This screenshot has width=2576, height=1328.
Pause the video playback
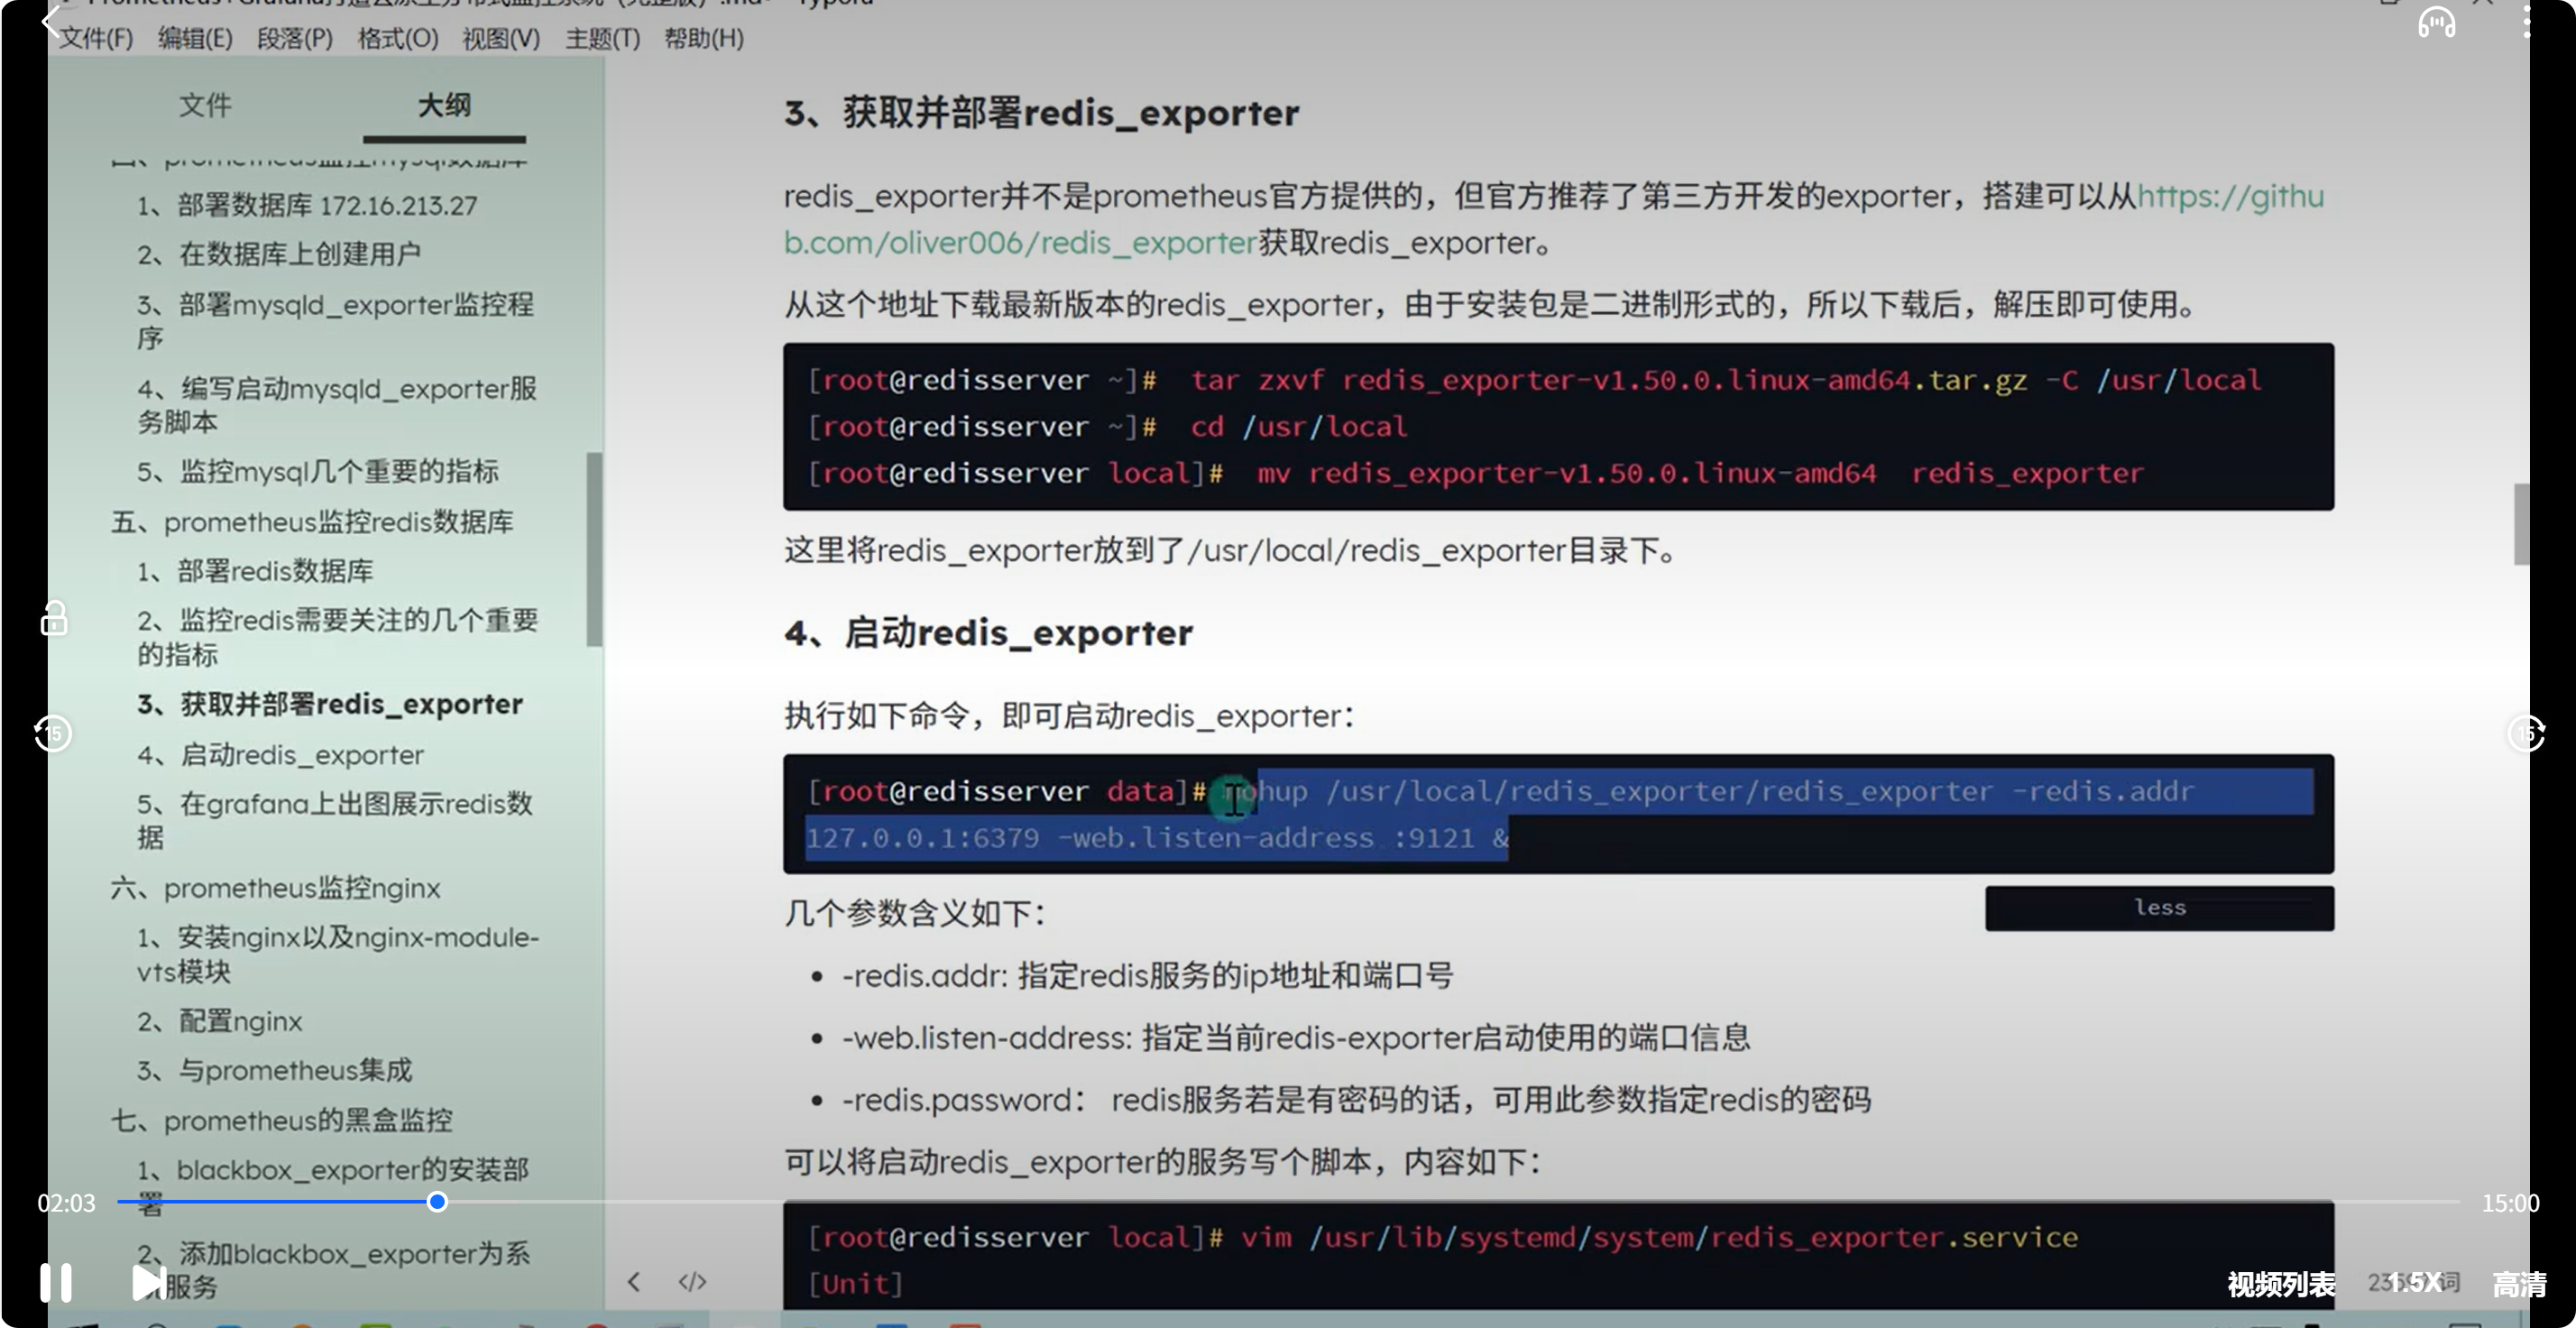tap(55, 1282)
